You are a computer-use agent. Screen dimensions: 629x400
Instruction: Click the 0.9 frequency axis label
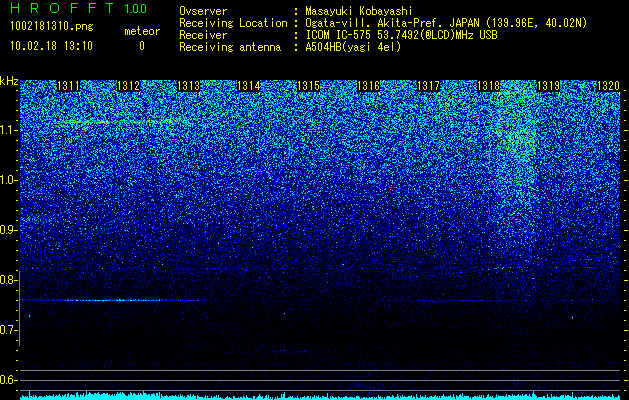click(8, 230)
